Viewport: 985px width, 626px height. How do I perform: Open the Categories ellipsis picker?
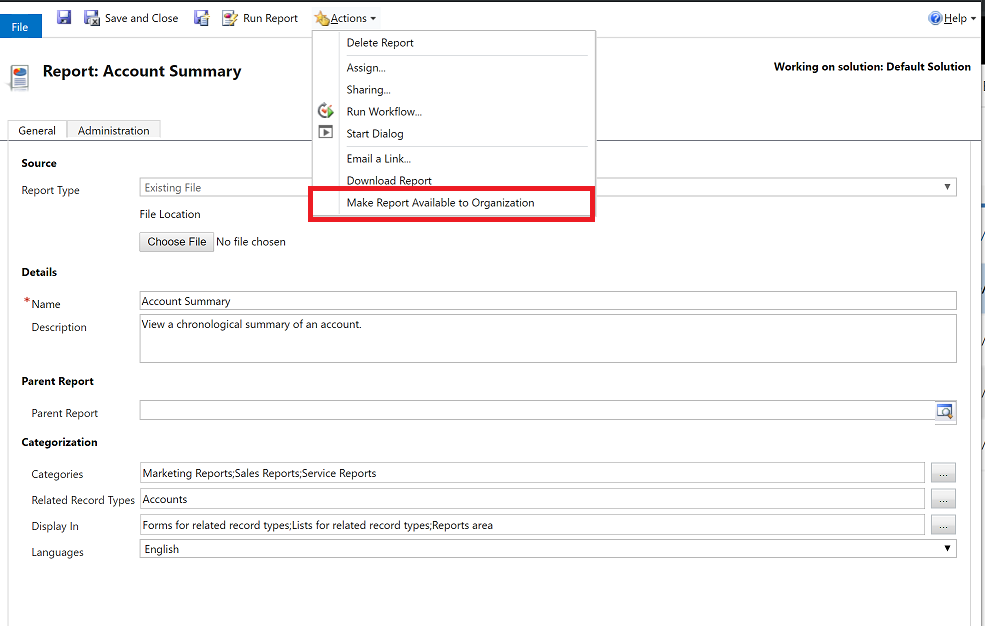click(942, 472)
